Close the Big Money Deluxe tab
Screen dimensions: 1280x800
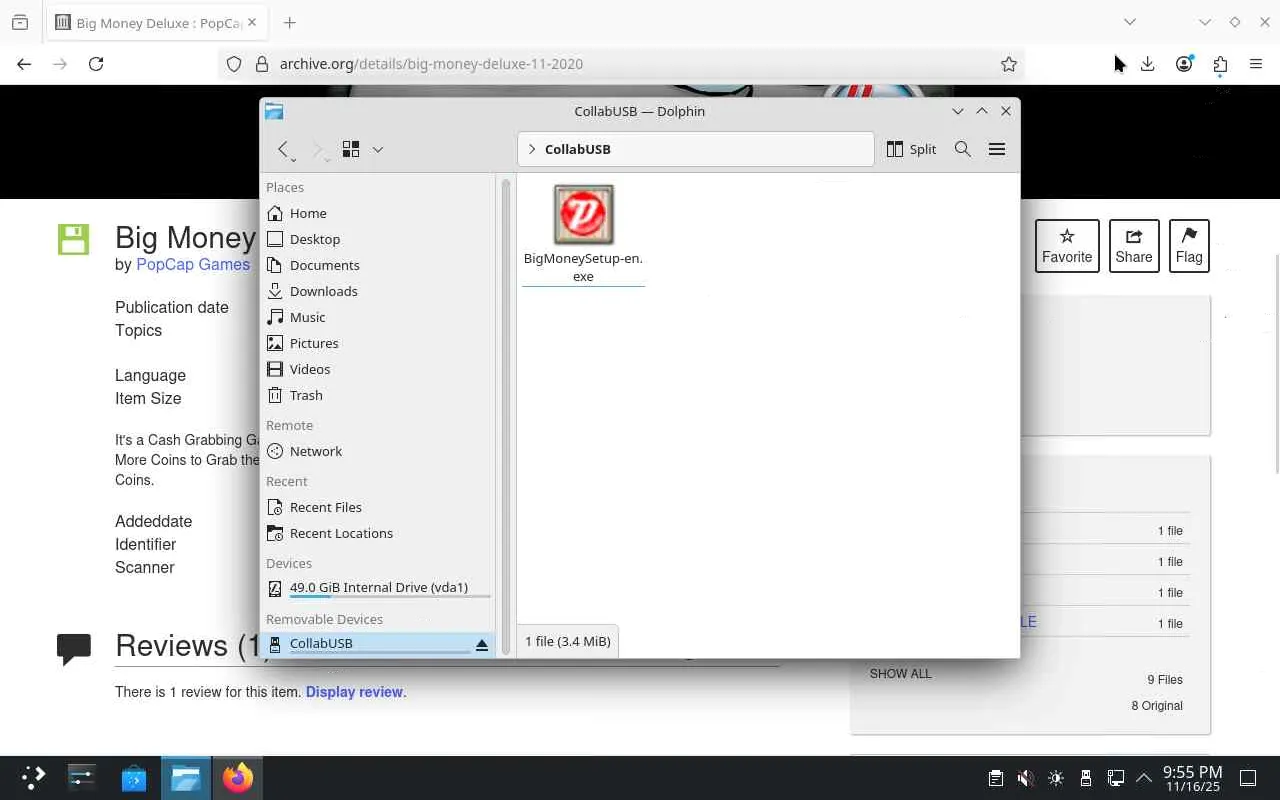click(x=251, y=23)
